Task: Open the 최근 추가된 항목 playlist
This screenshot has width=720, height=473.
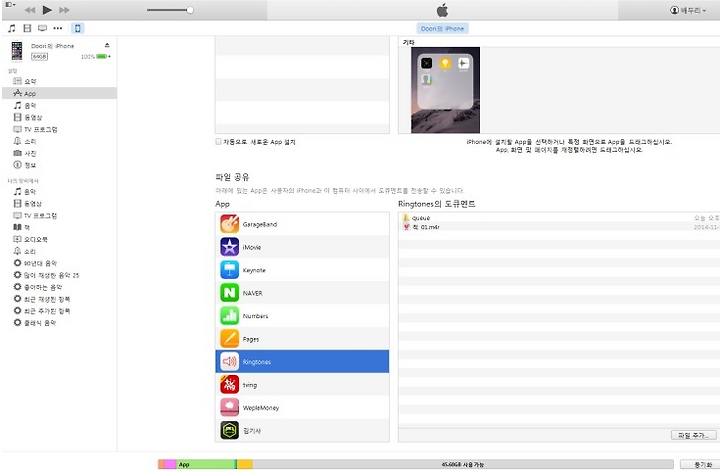Action: coord(59,311)
